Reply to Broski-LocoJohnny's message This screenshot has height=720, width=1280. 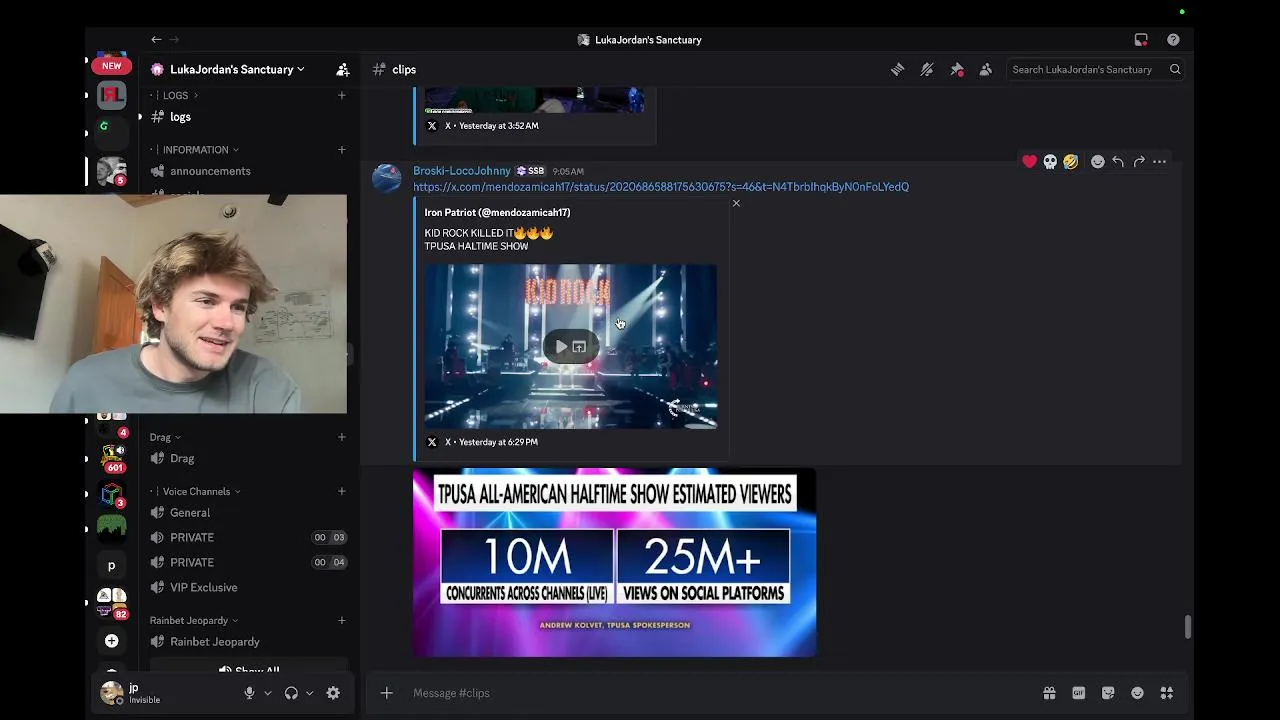1118,161
